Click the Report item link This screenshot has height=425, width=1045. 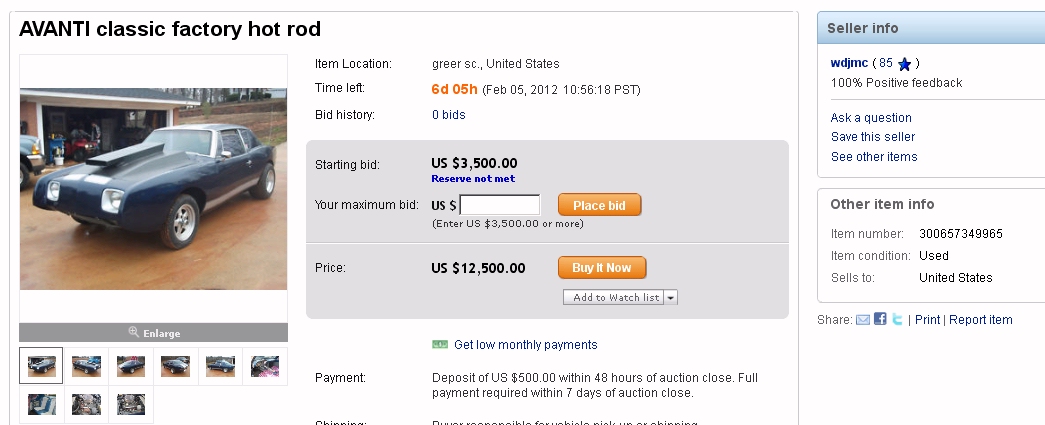point(980,320)
